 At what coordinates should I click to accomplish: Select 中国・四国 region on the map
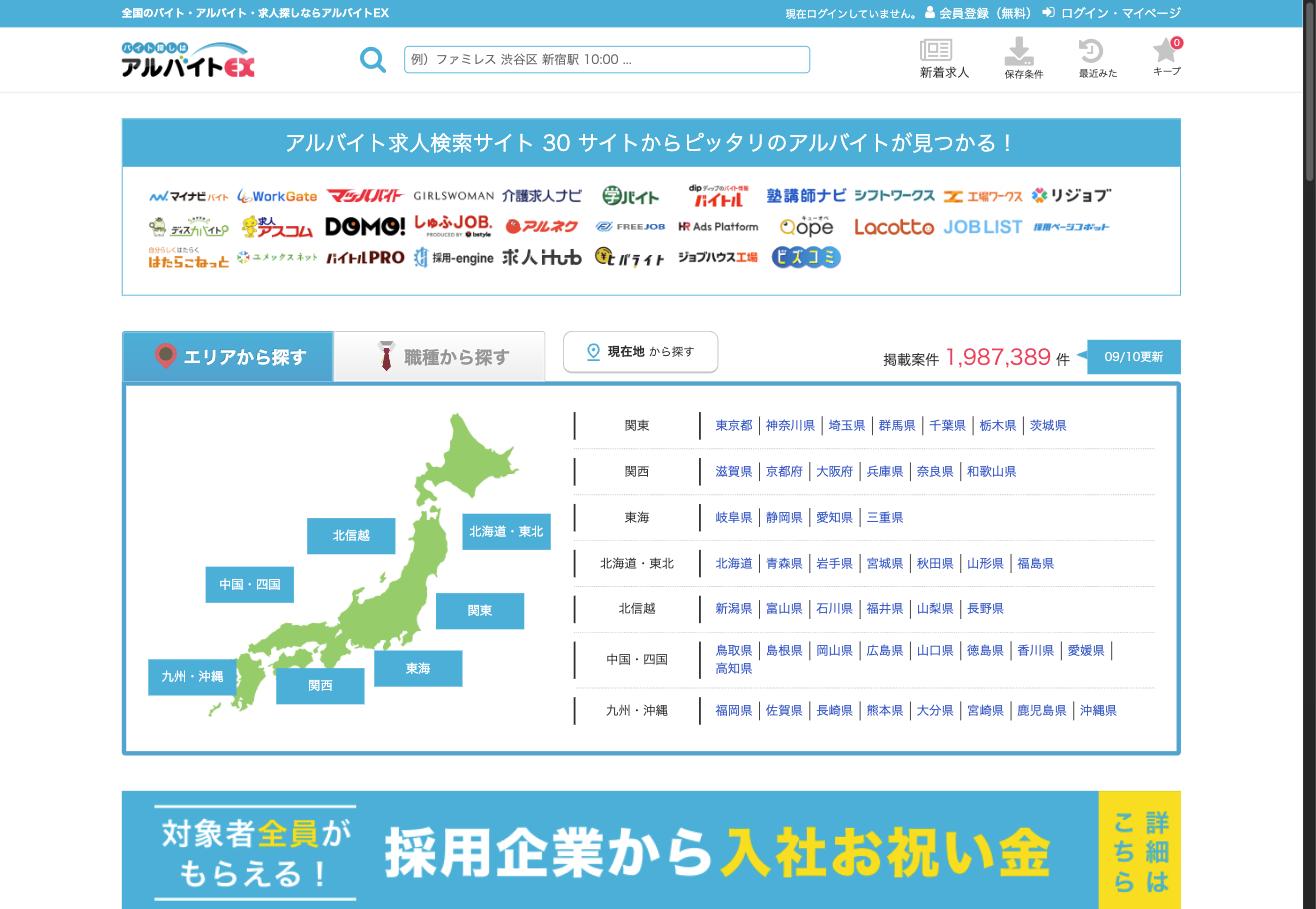coord(250,584)
